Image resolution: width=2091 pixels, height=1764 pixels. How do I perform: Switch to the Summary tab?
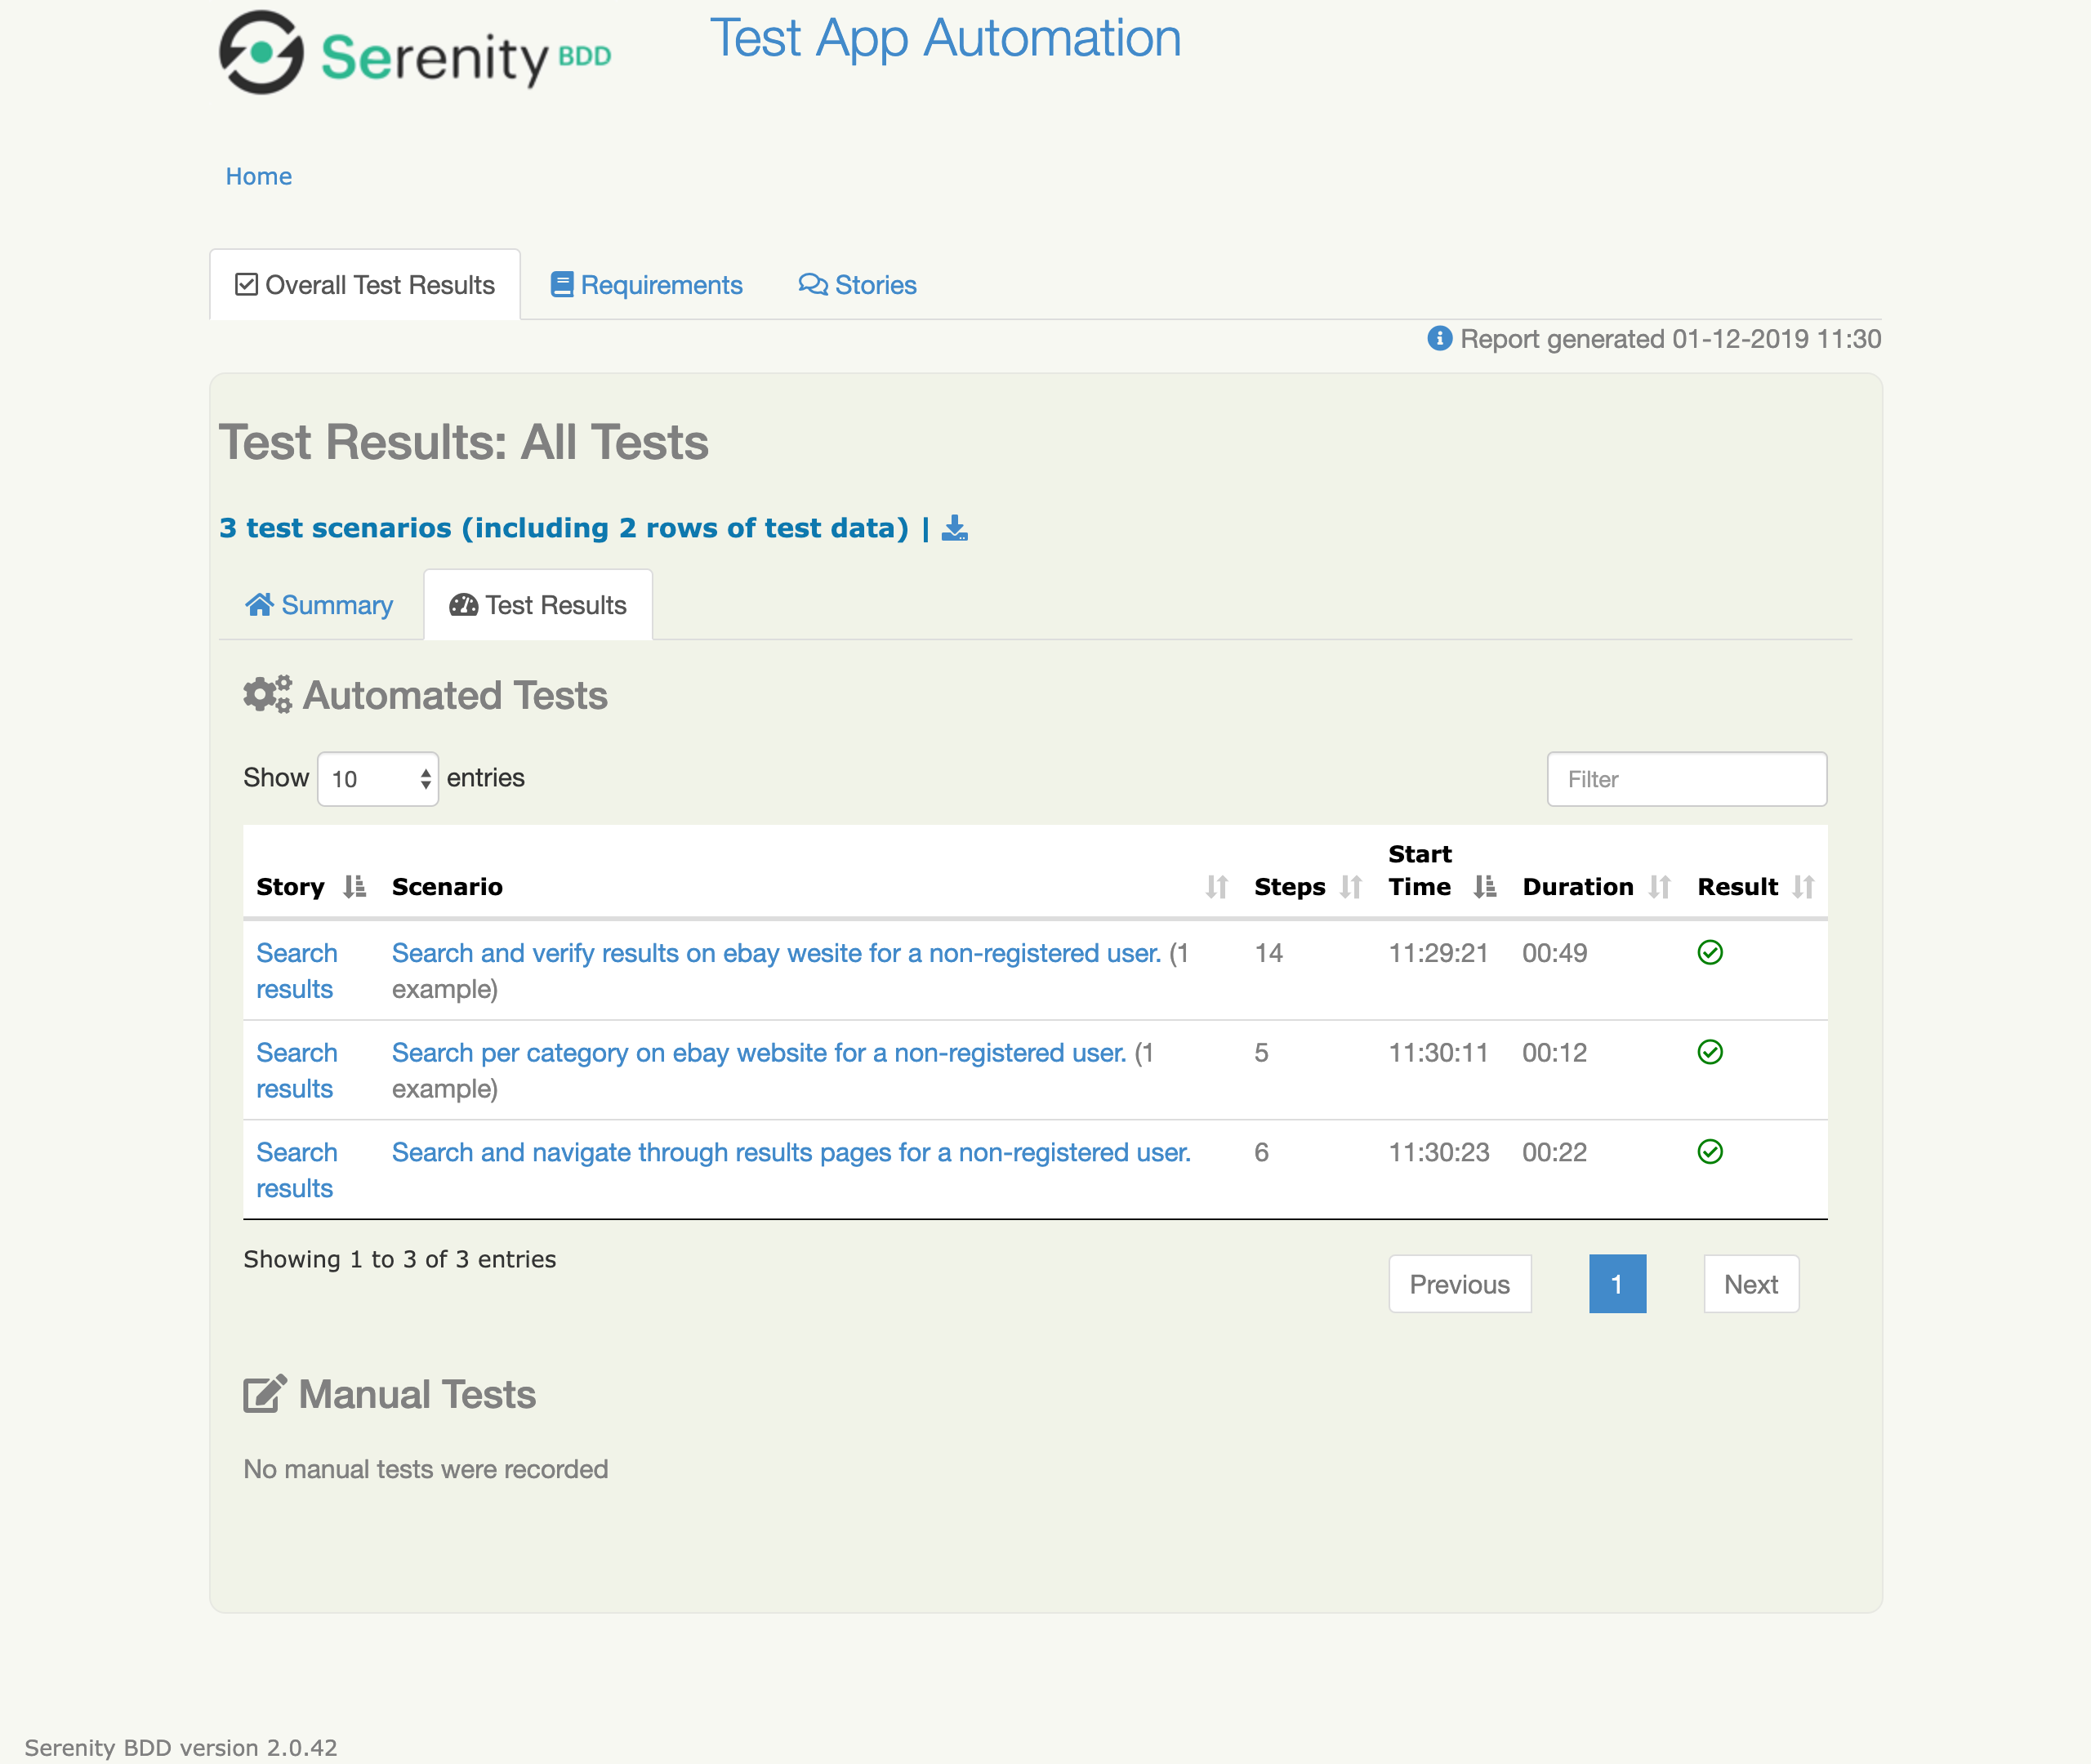(319, 605)
